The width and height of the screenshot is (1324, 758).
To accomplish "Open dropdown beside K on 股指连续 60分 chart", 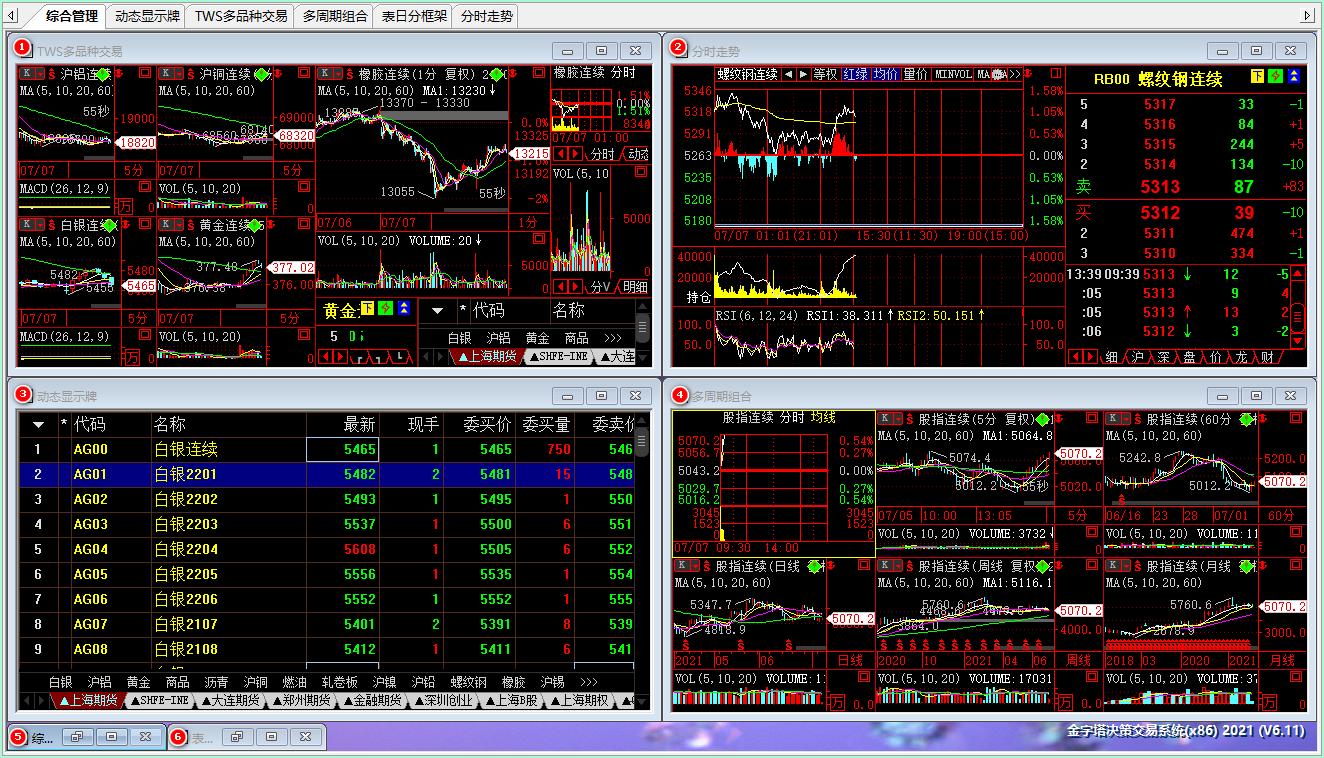I will [x=1128, y=419].
